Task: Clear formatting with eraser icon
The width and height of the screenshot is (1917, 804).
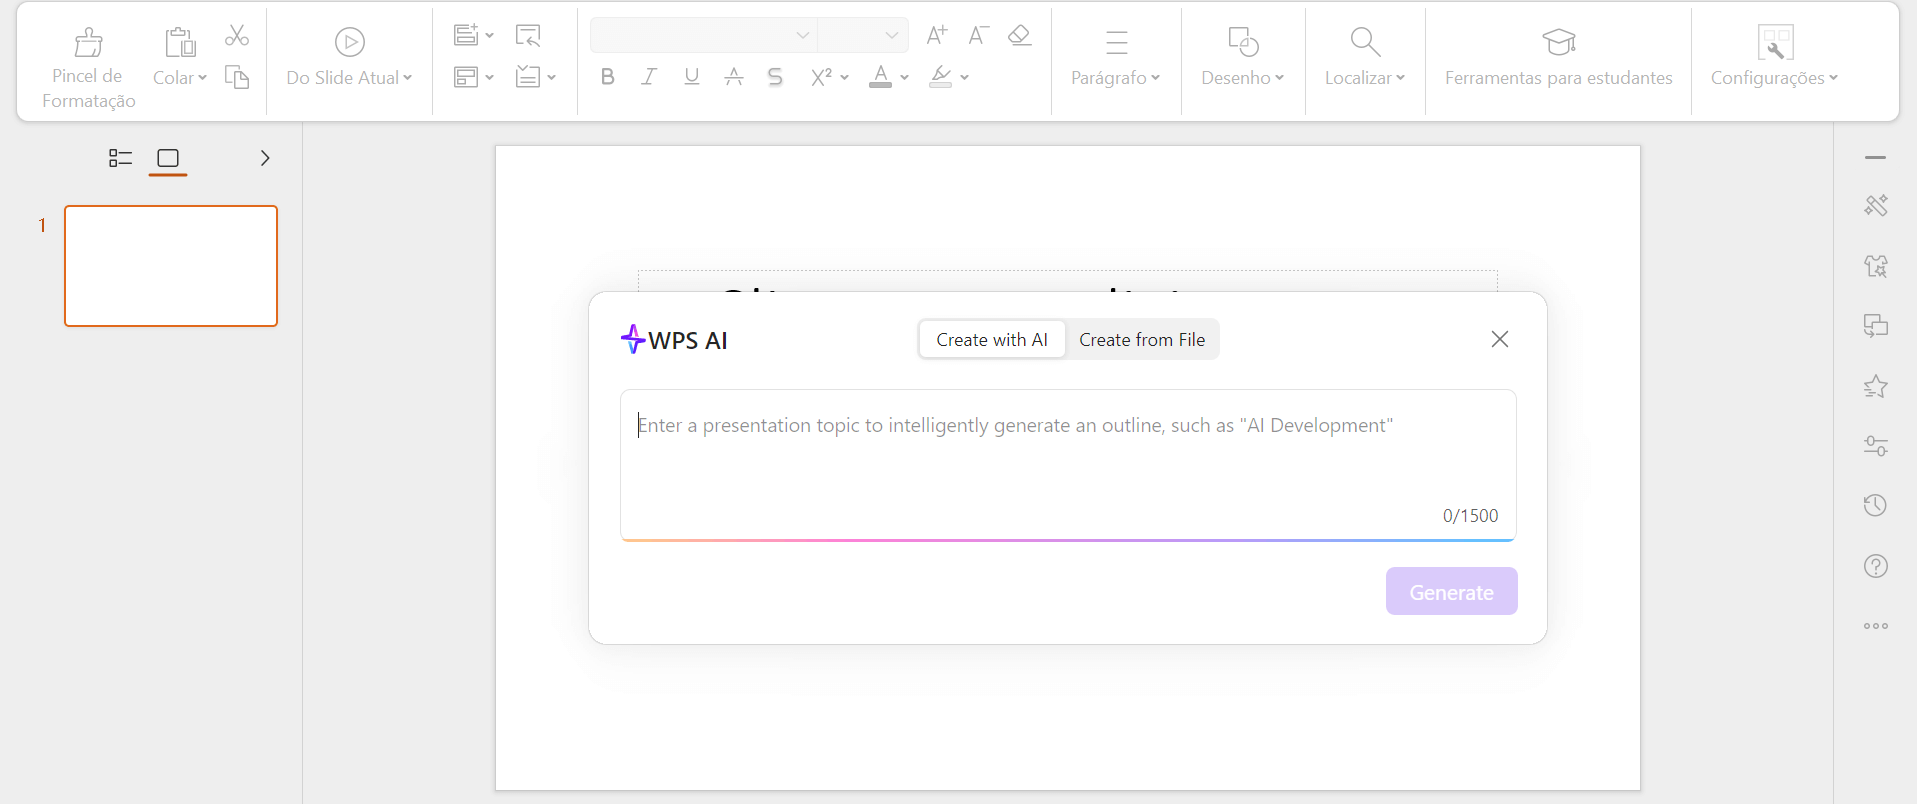Action: 1019,35
